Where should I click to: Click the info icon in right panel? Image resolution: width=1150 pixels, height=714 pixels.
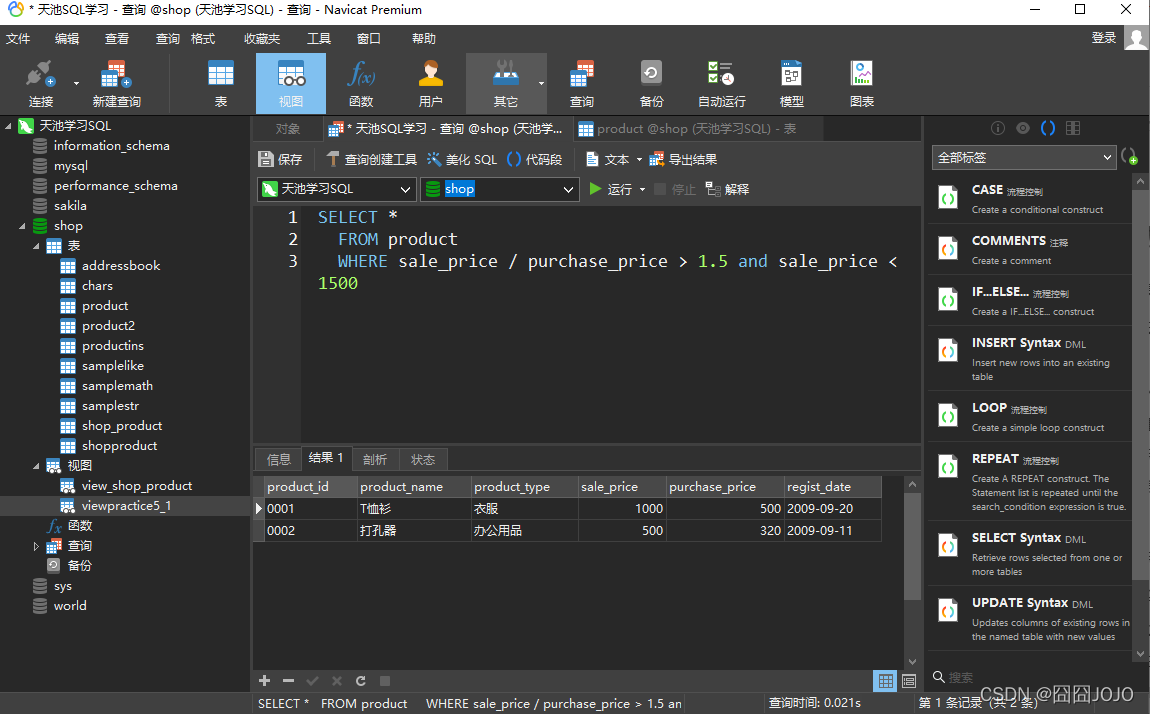pos(997,128)
